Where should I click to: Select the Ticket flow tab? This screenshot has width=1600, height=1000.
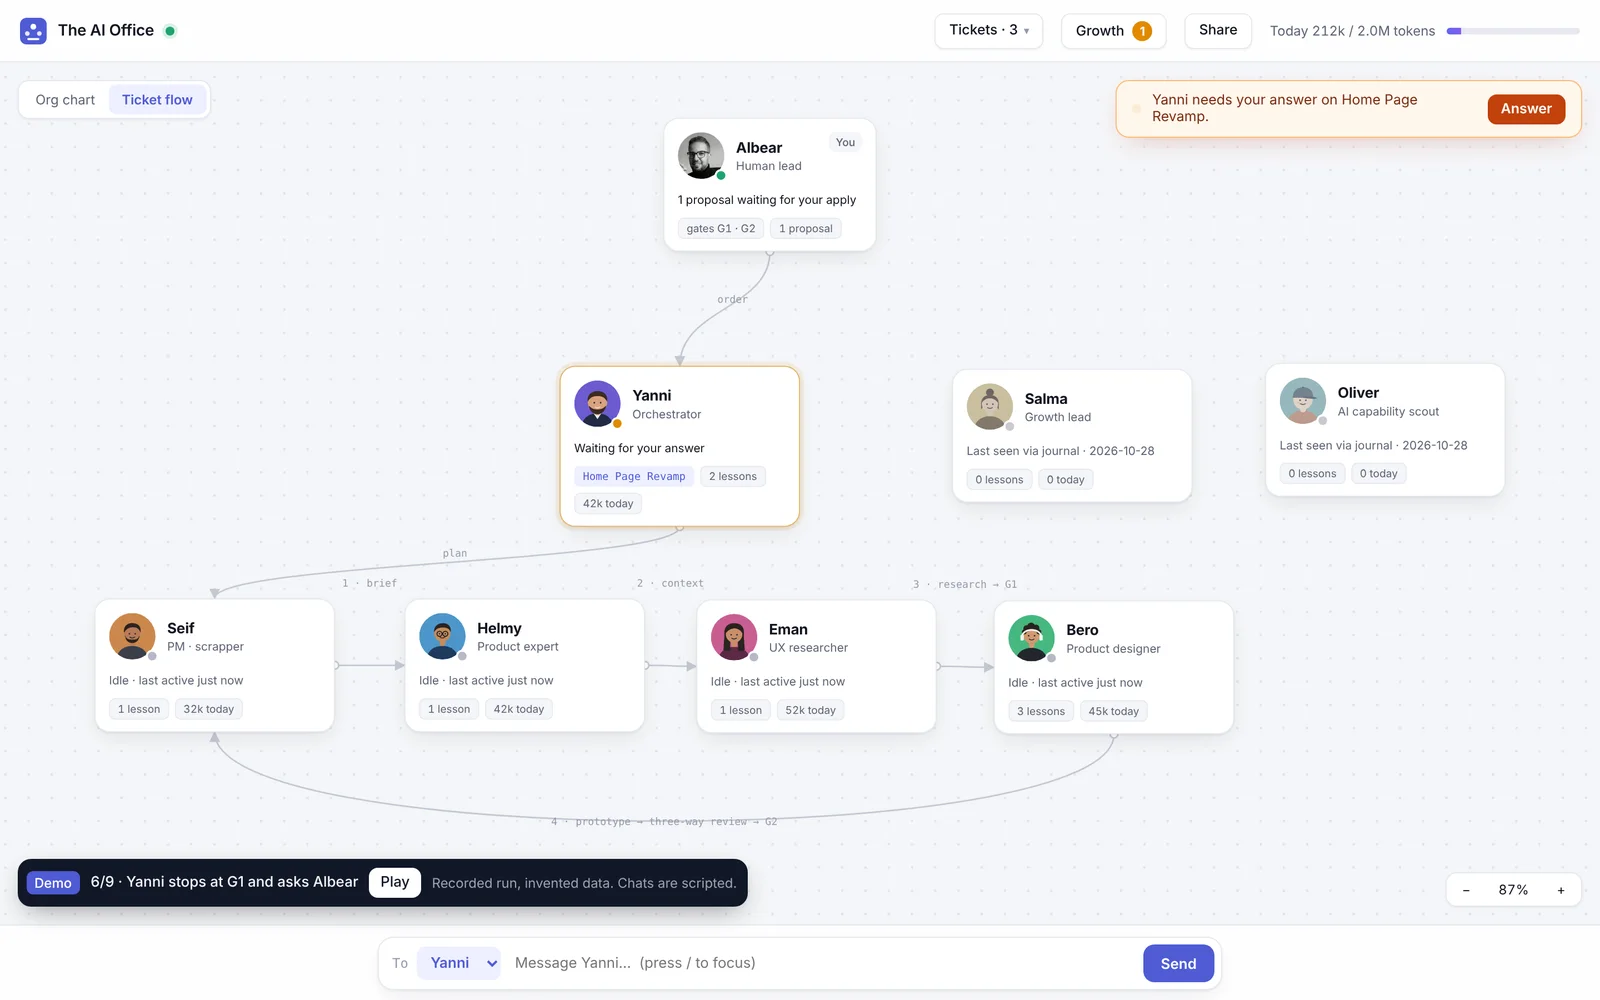coord(157,100)
